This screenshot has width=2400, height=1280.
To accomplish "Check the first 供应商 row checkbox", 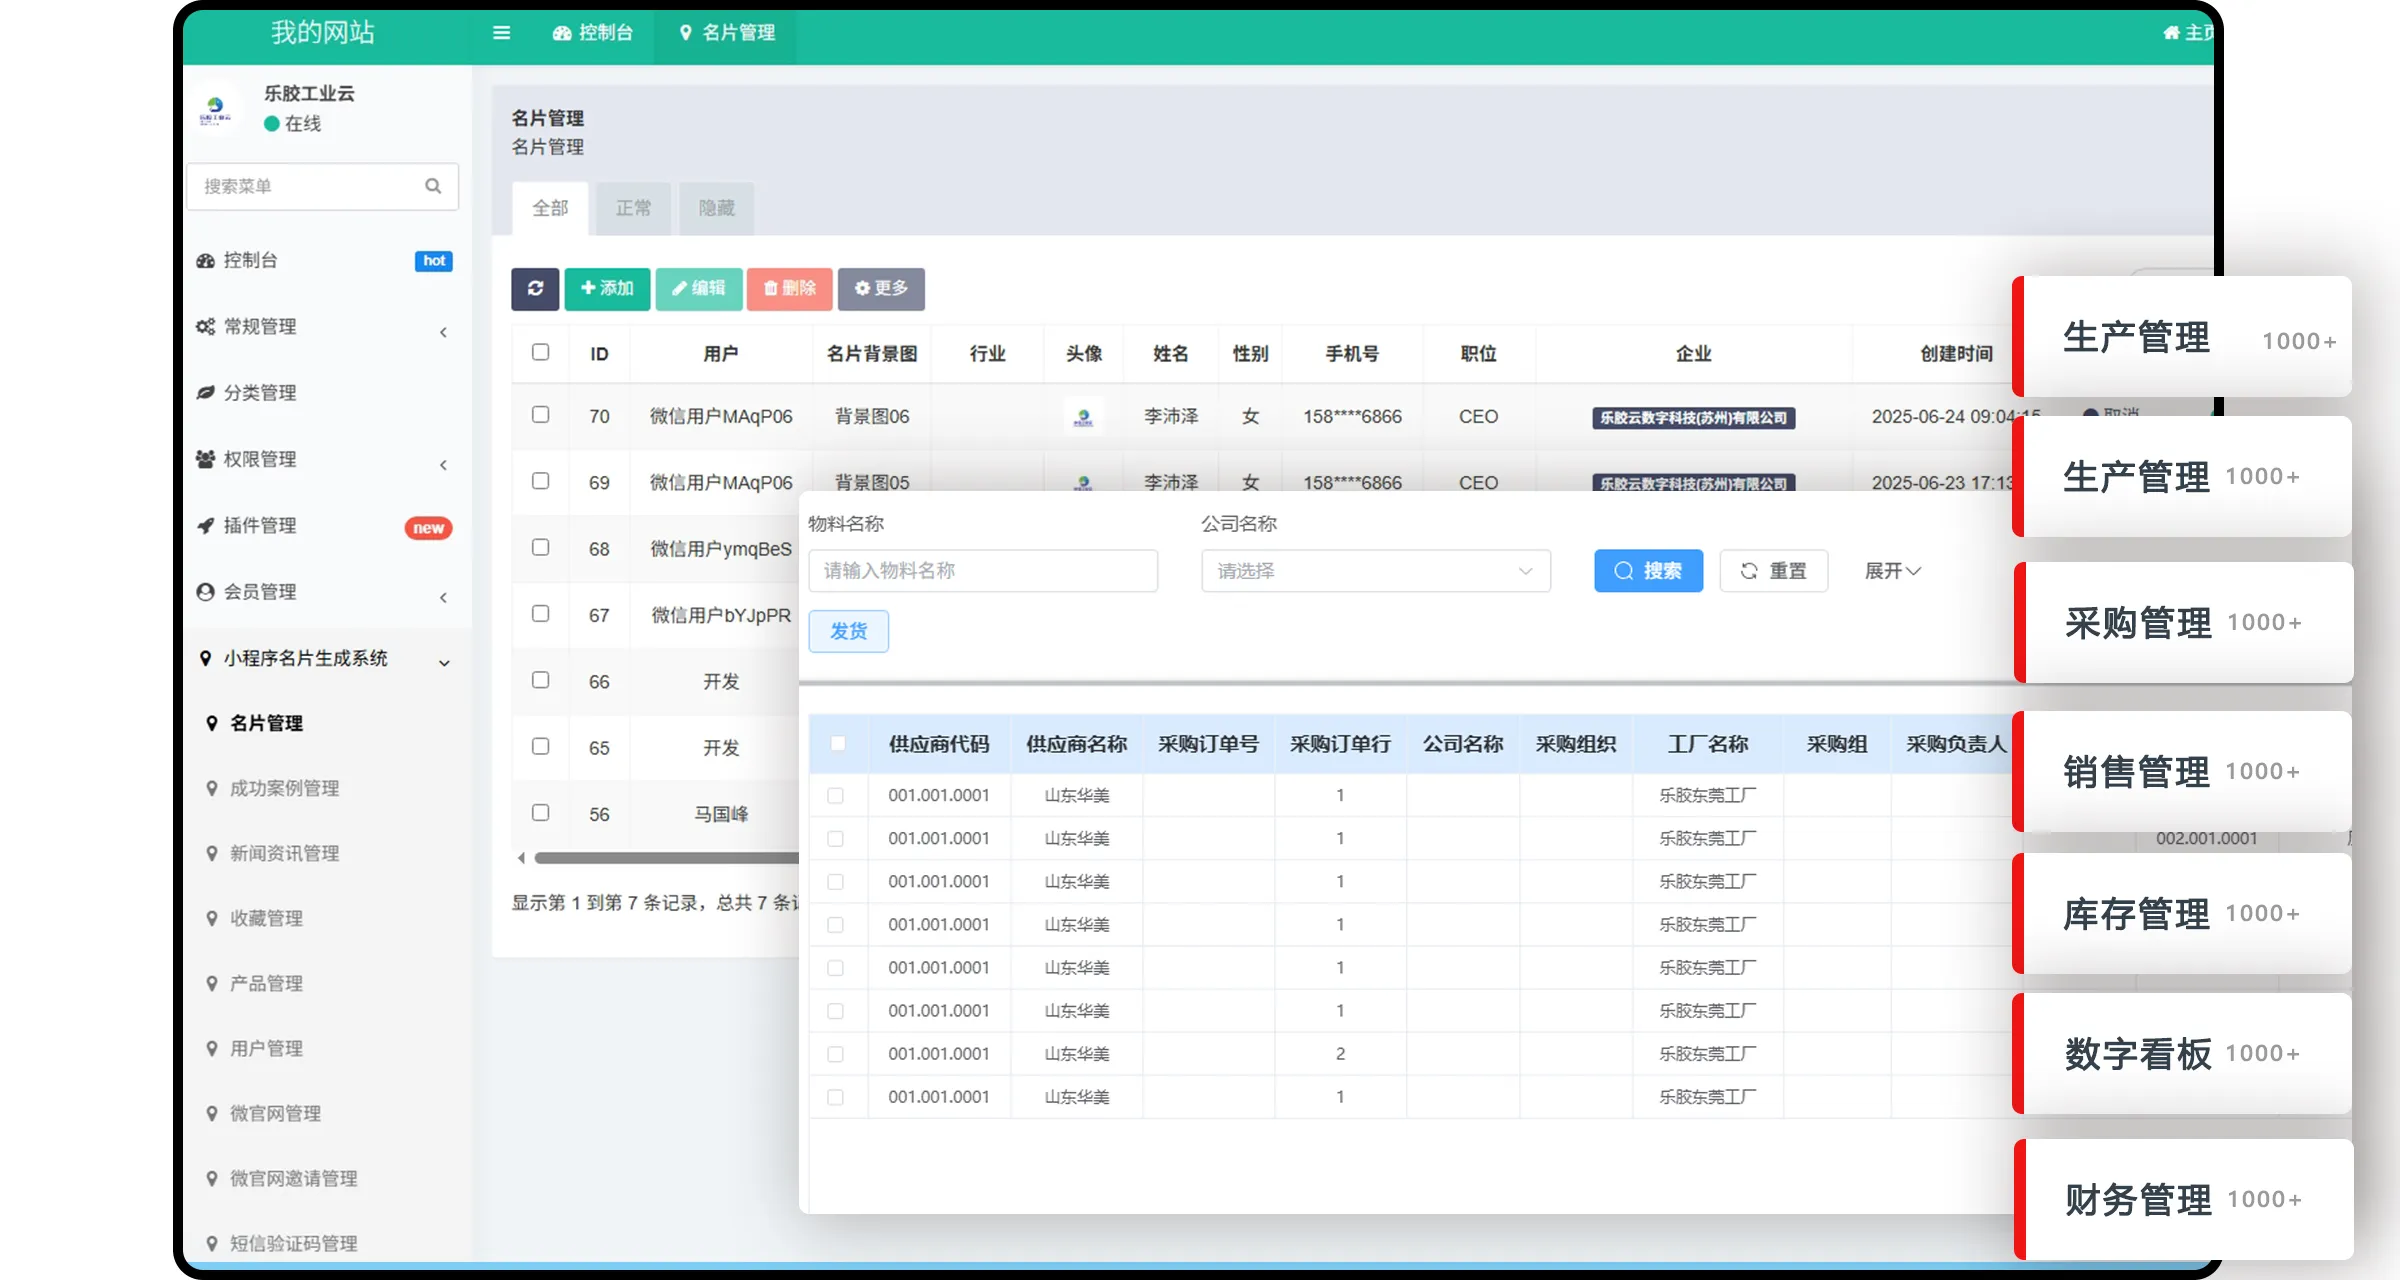I will 835,796.
